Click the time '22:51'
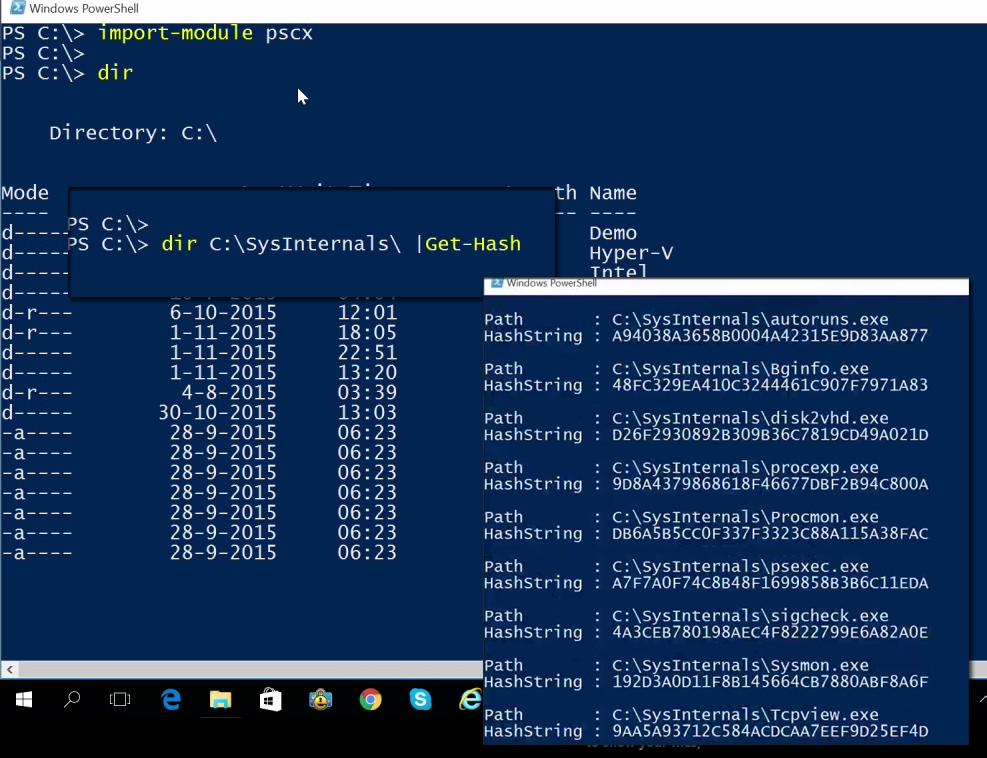Screen dimensions: 987x758 [367, 353]
